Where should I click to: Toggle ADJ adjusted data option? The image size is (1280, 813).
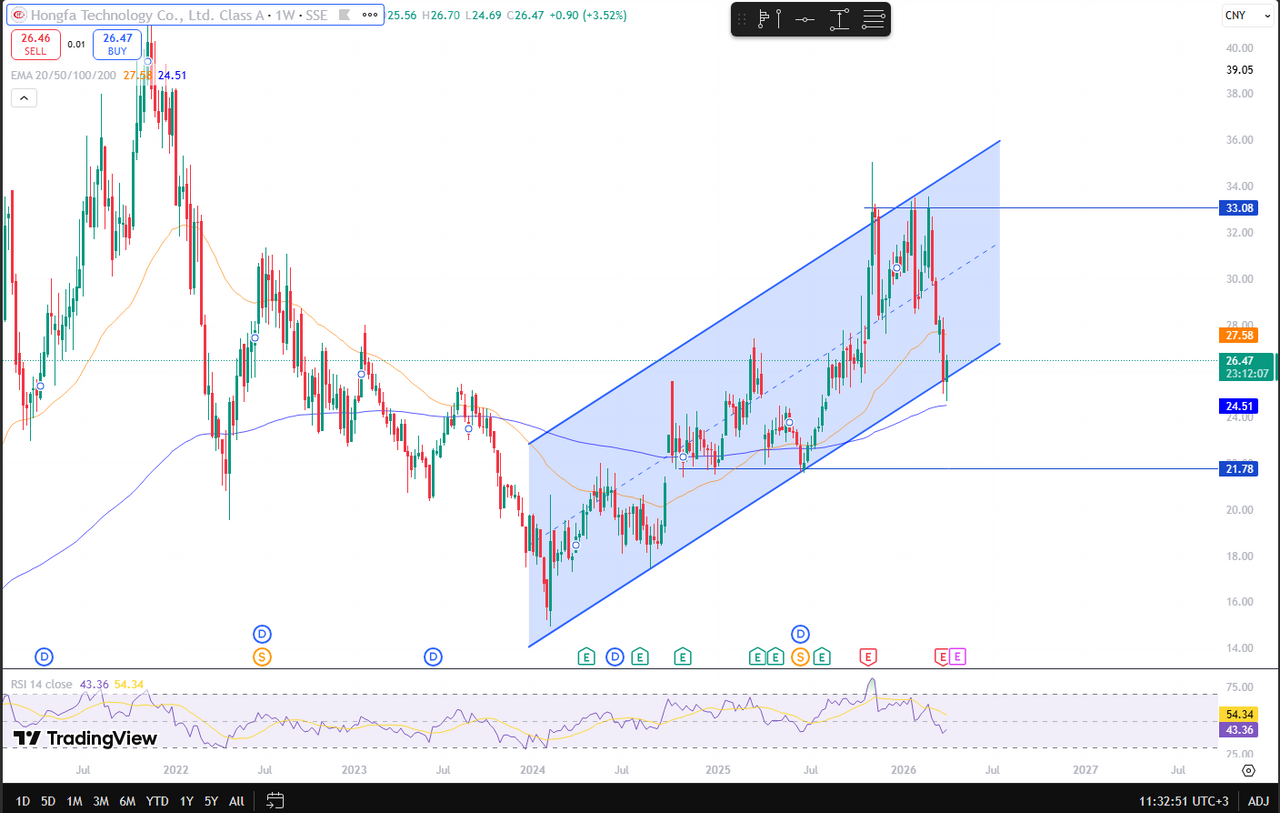pyautogui.click(x=1257, y=801)
